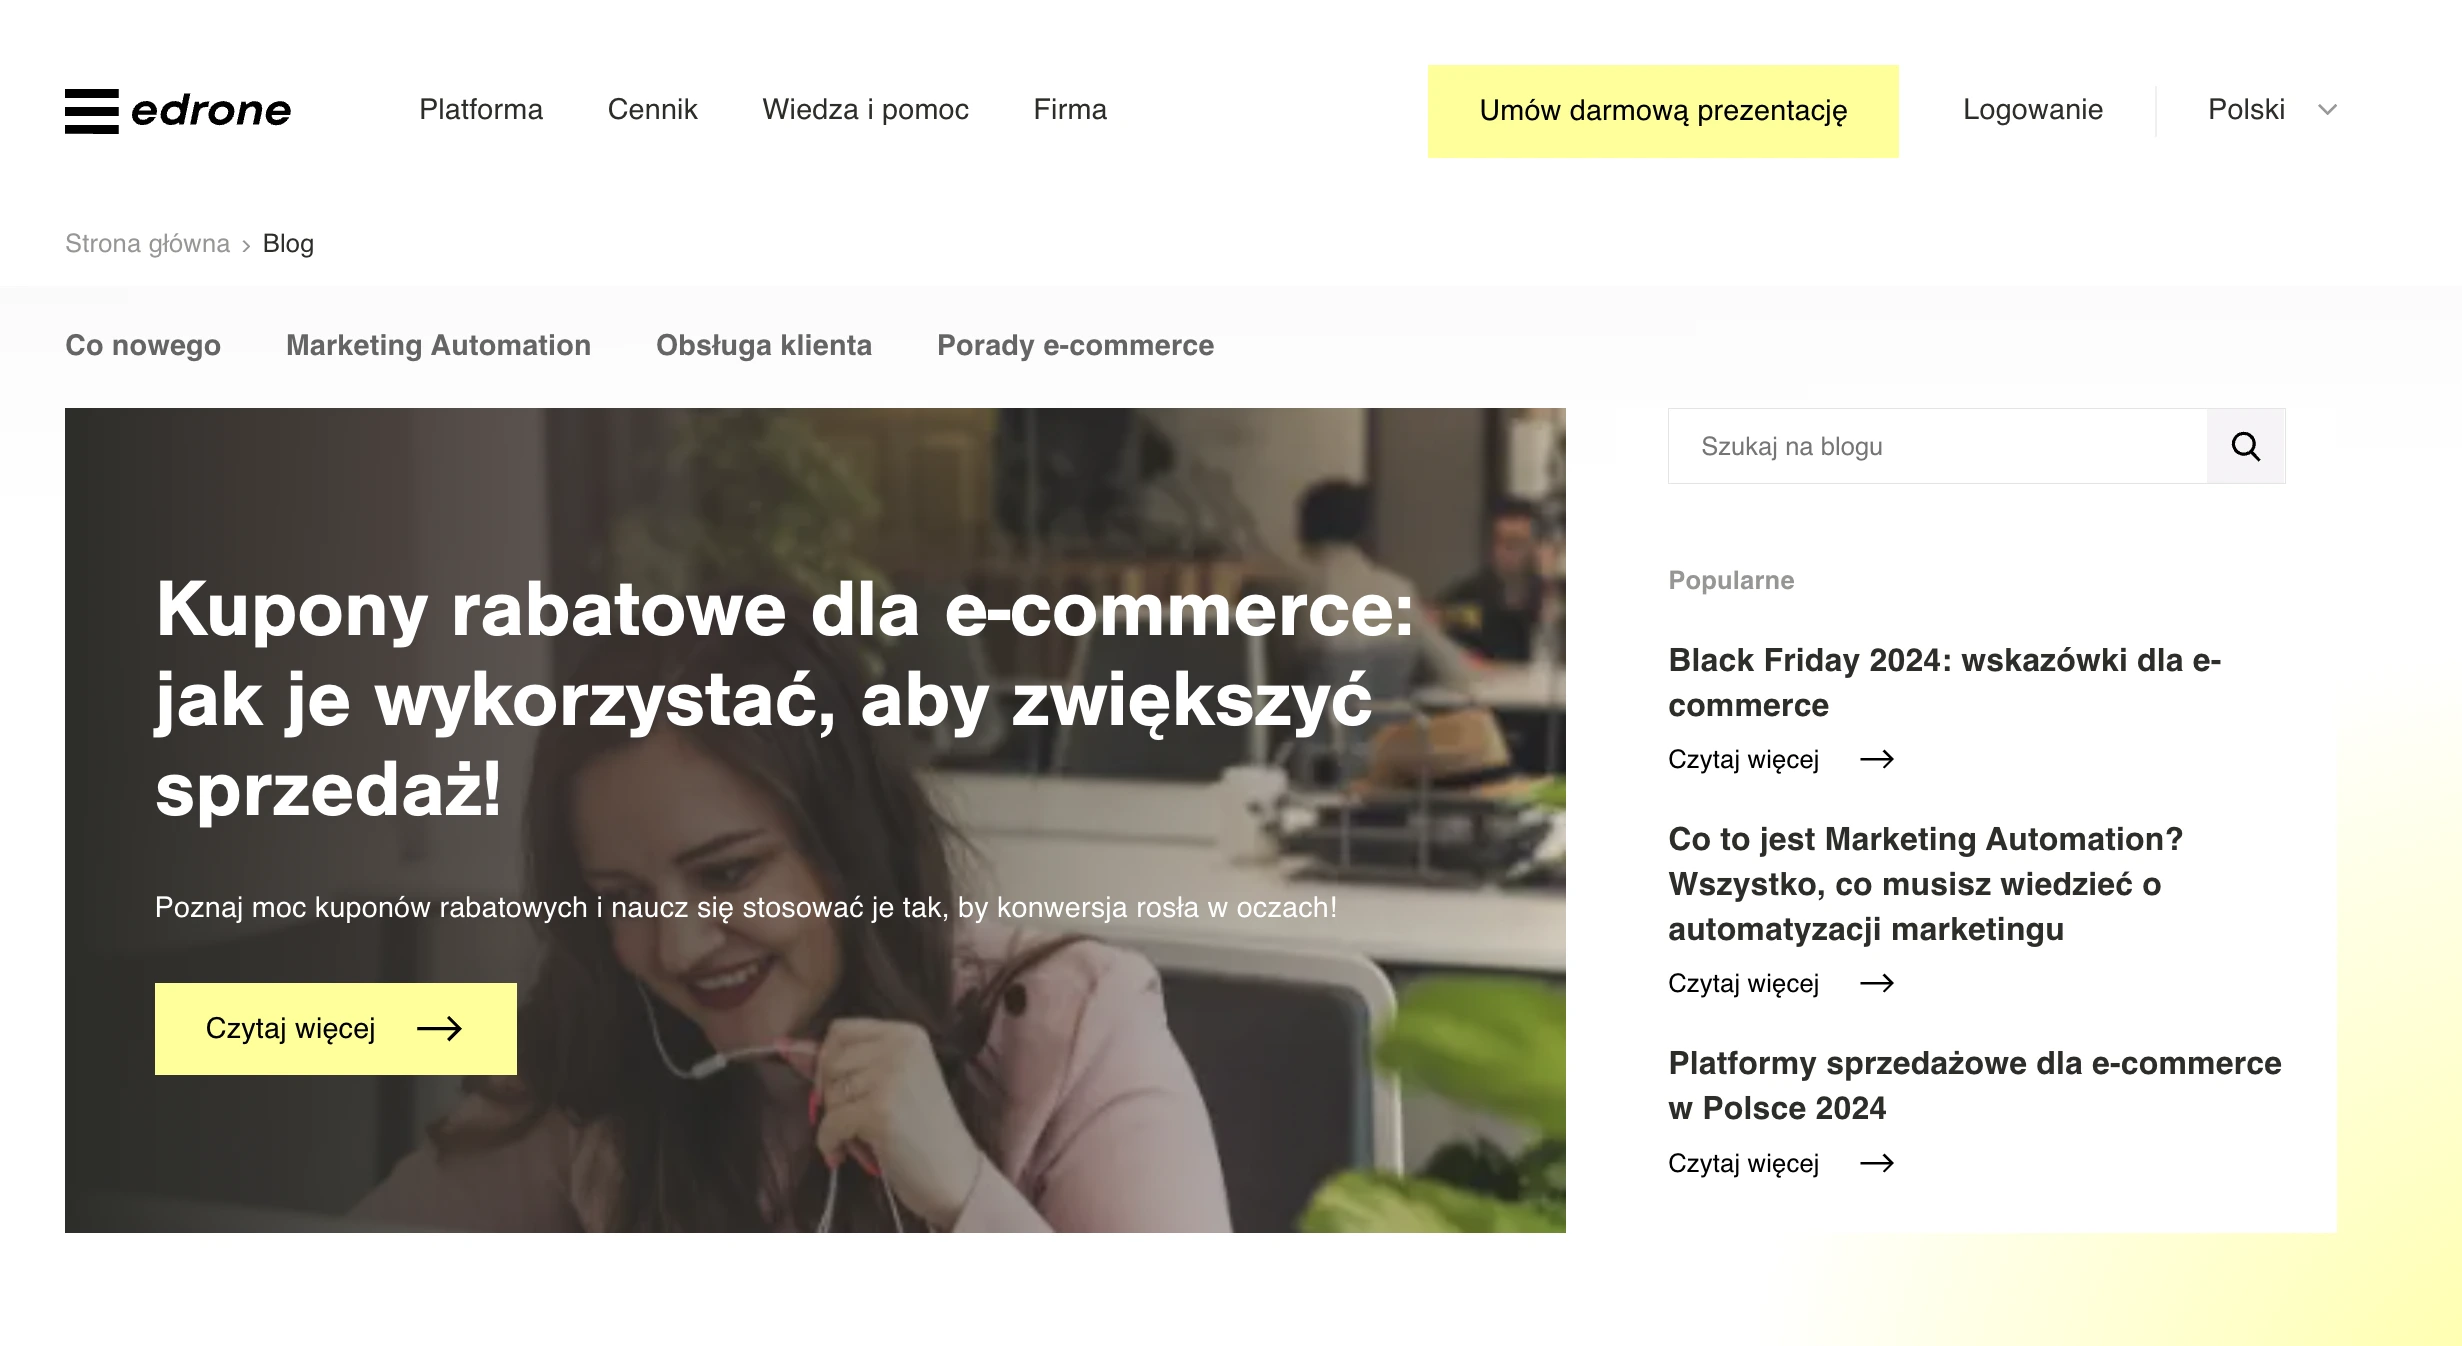Click Umów darmową prezentację button

1663,111
